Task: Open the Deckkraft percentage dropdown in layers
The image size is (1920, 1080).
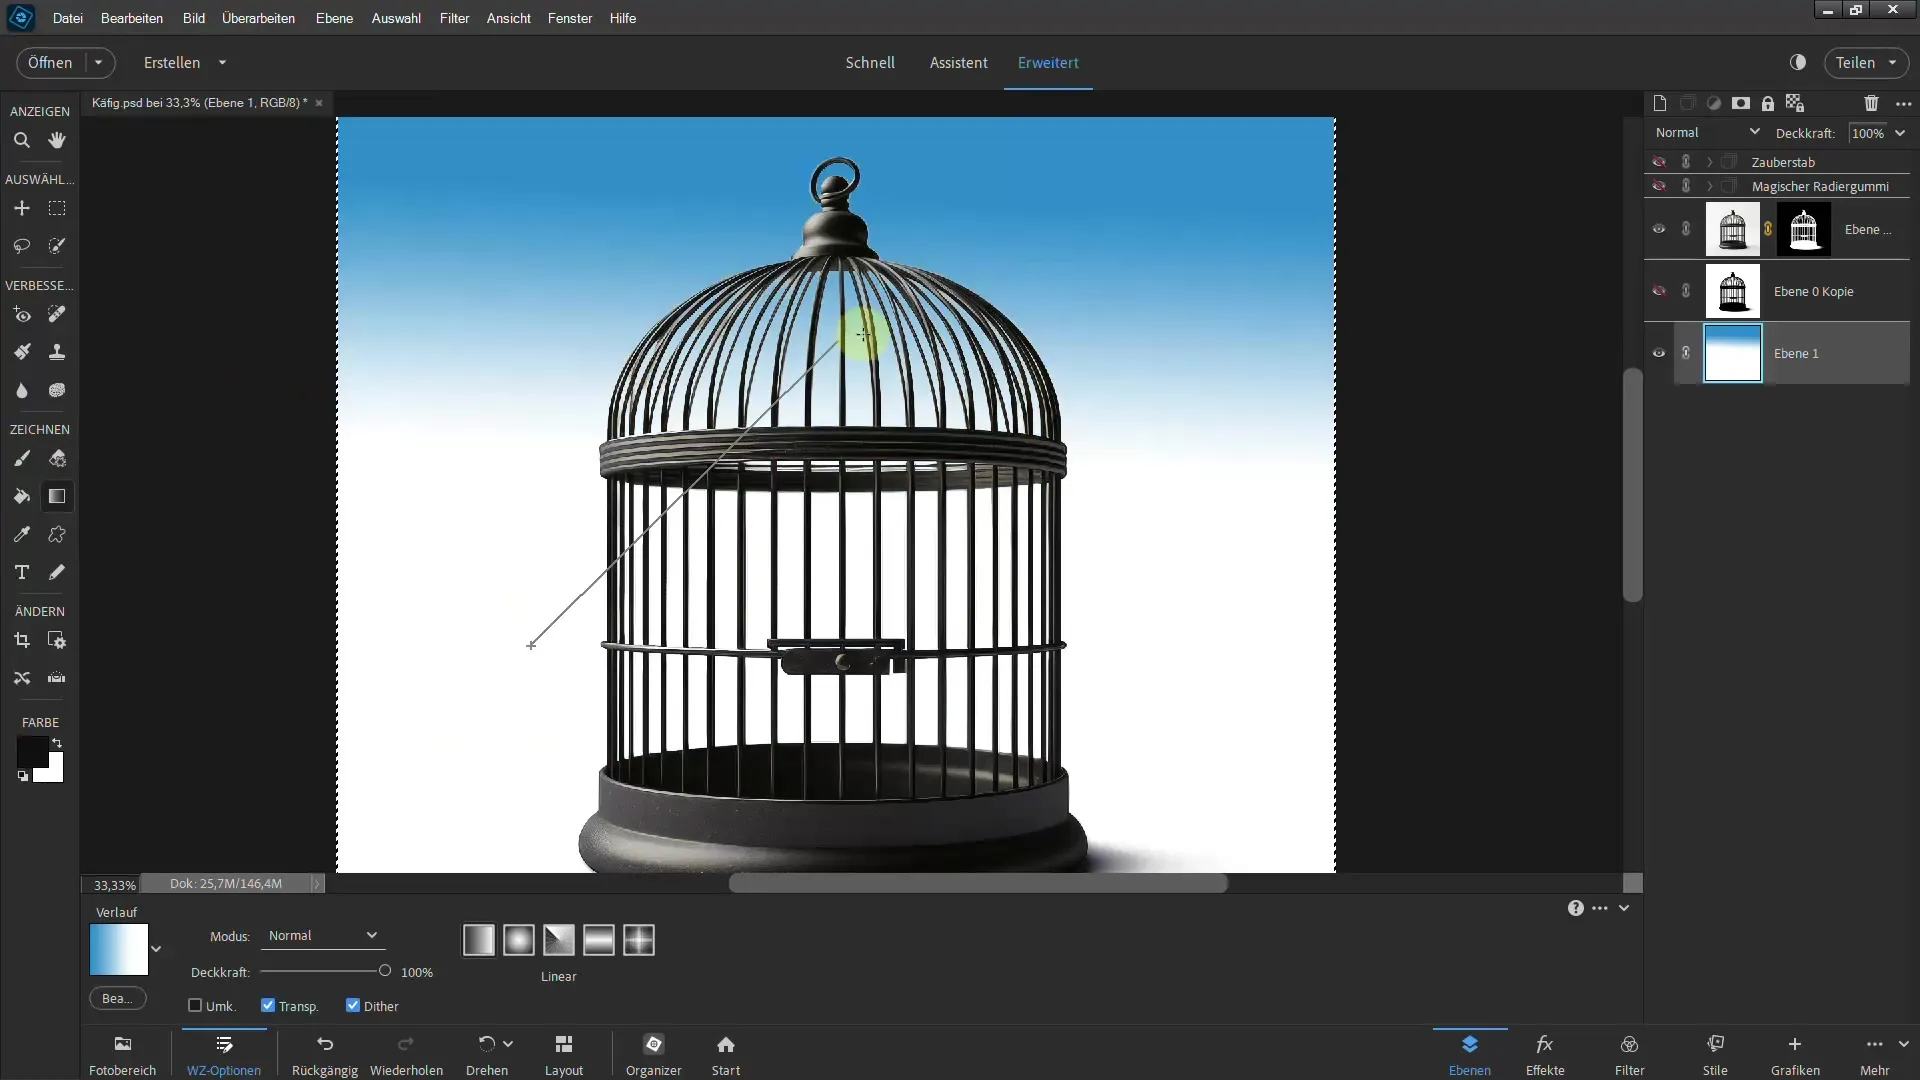Action: [1900, 133]
